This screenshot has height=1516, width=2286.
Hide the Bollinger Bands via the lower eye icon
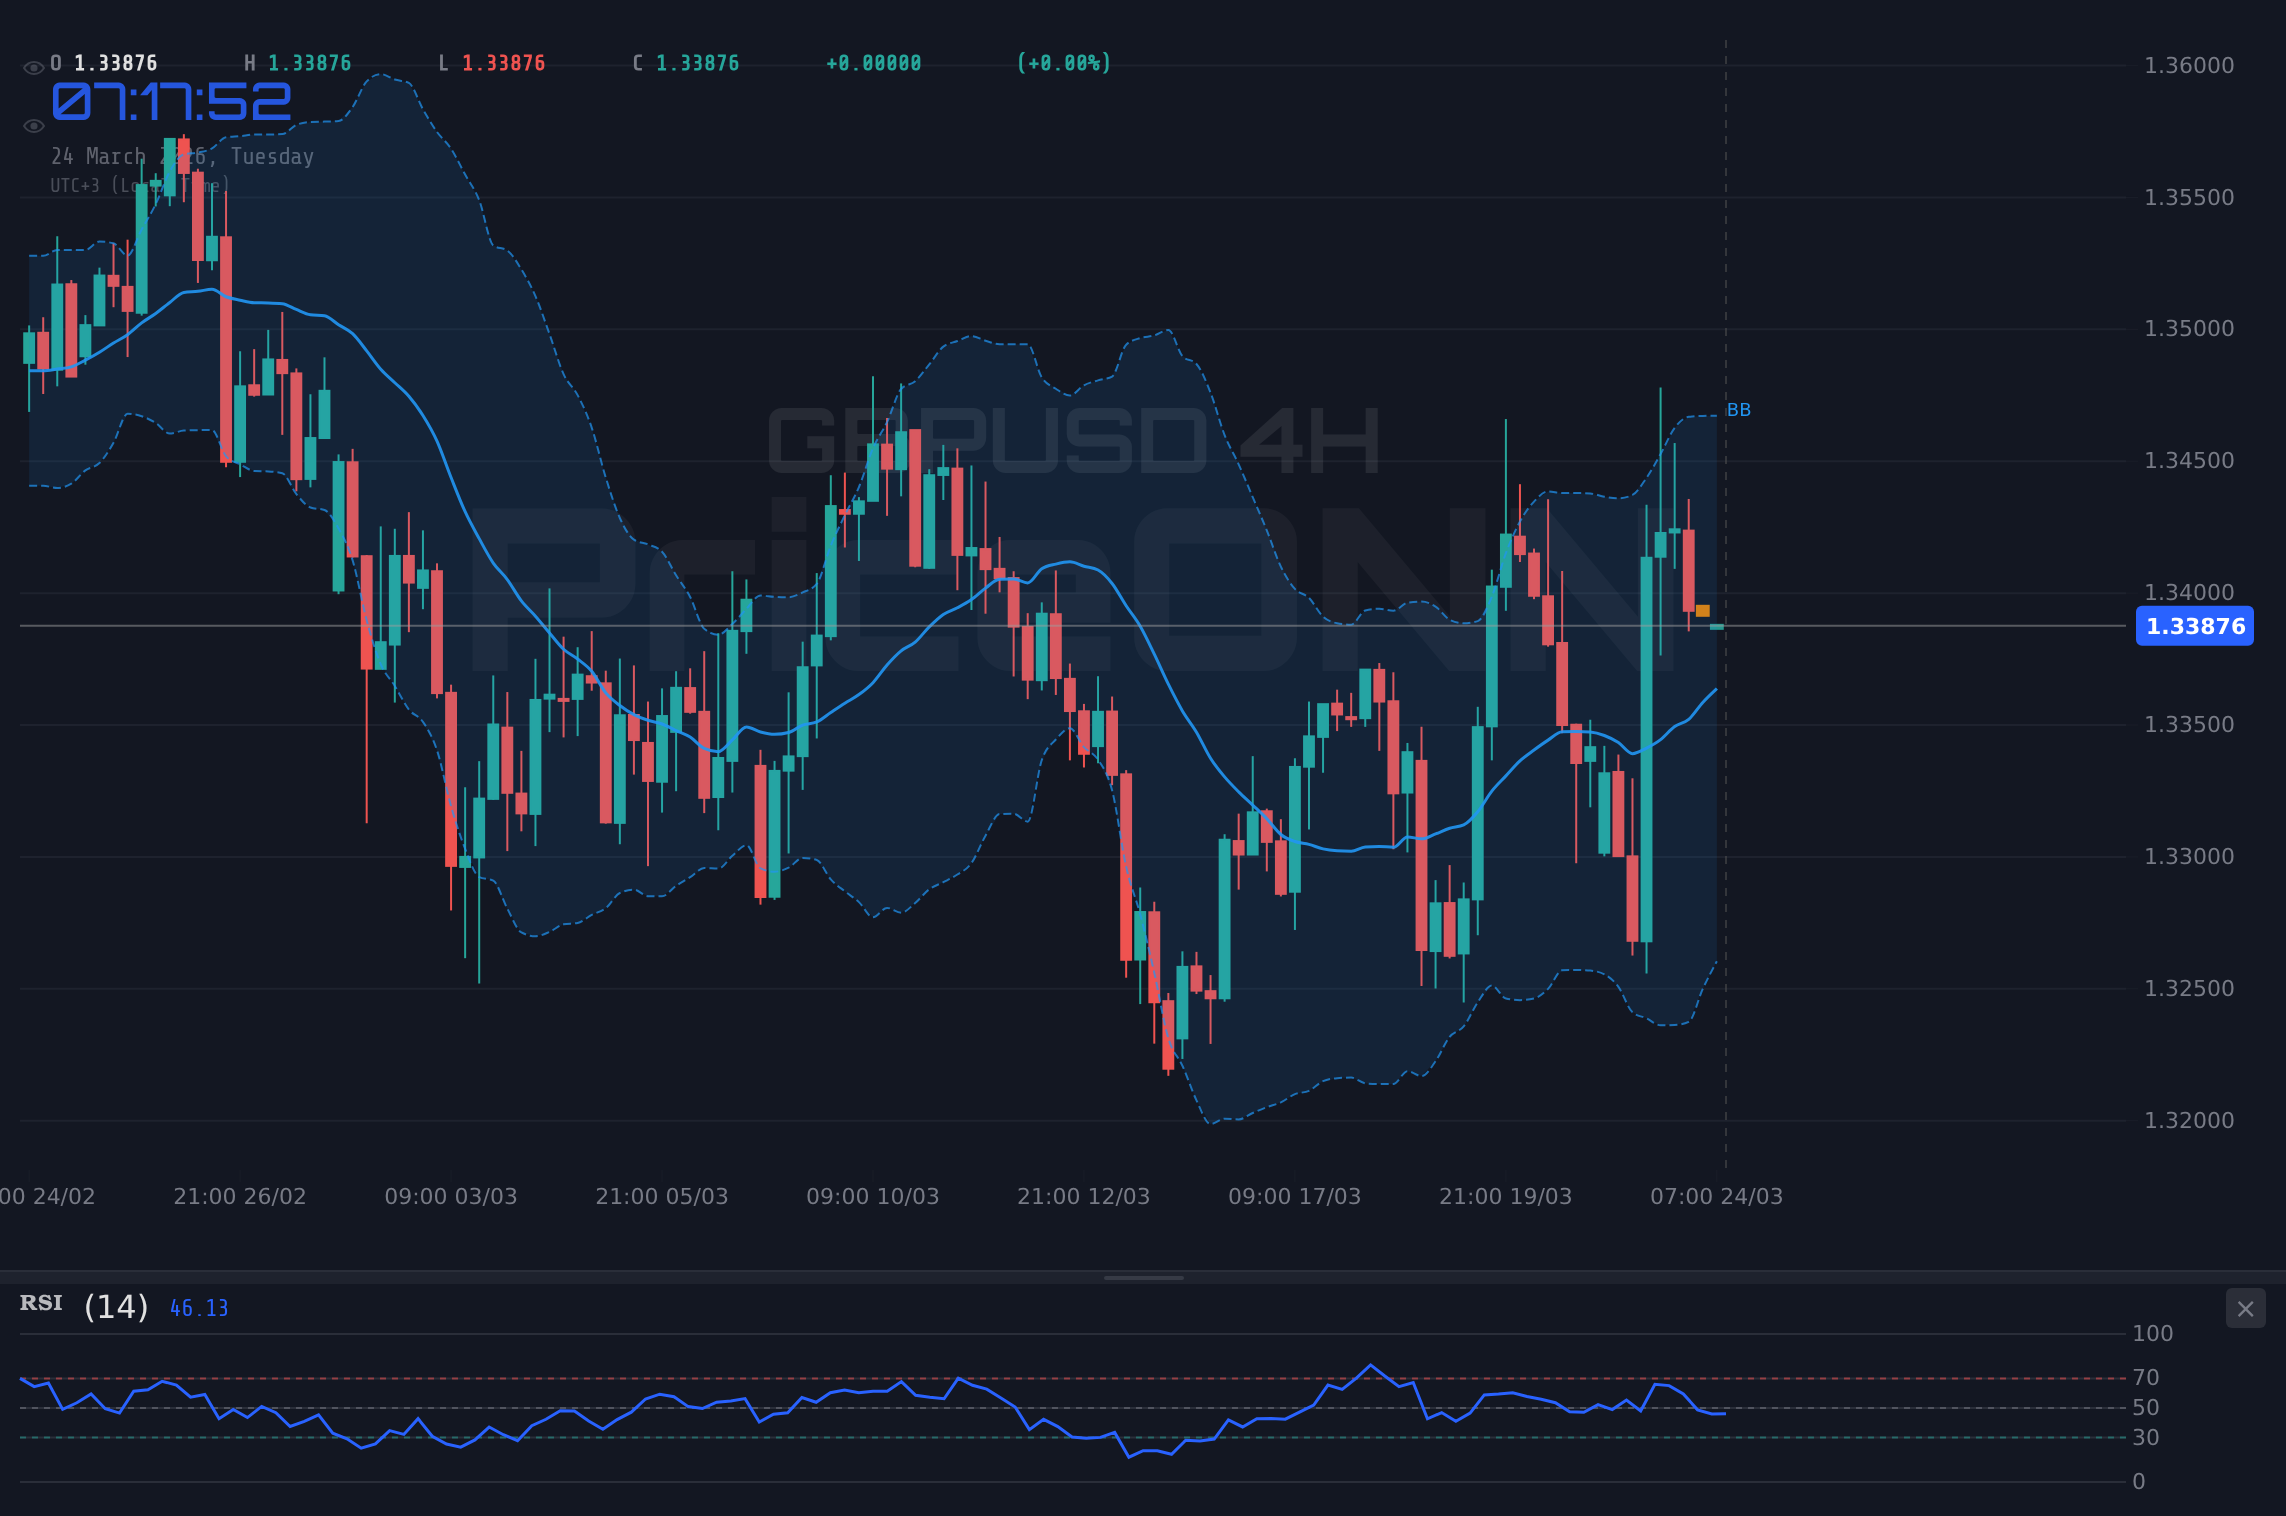click(x=33, y=125)
